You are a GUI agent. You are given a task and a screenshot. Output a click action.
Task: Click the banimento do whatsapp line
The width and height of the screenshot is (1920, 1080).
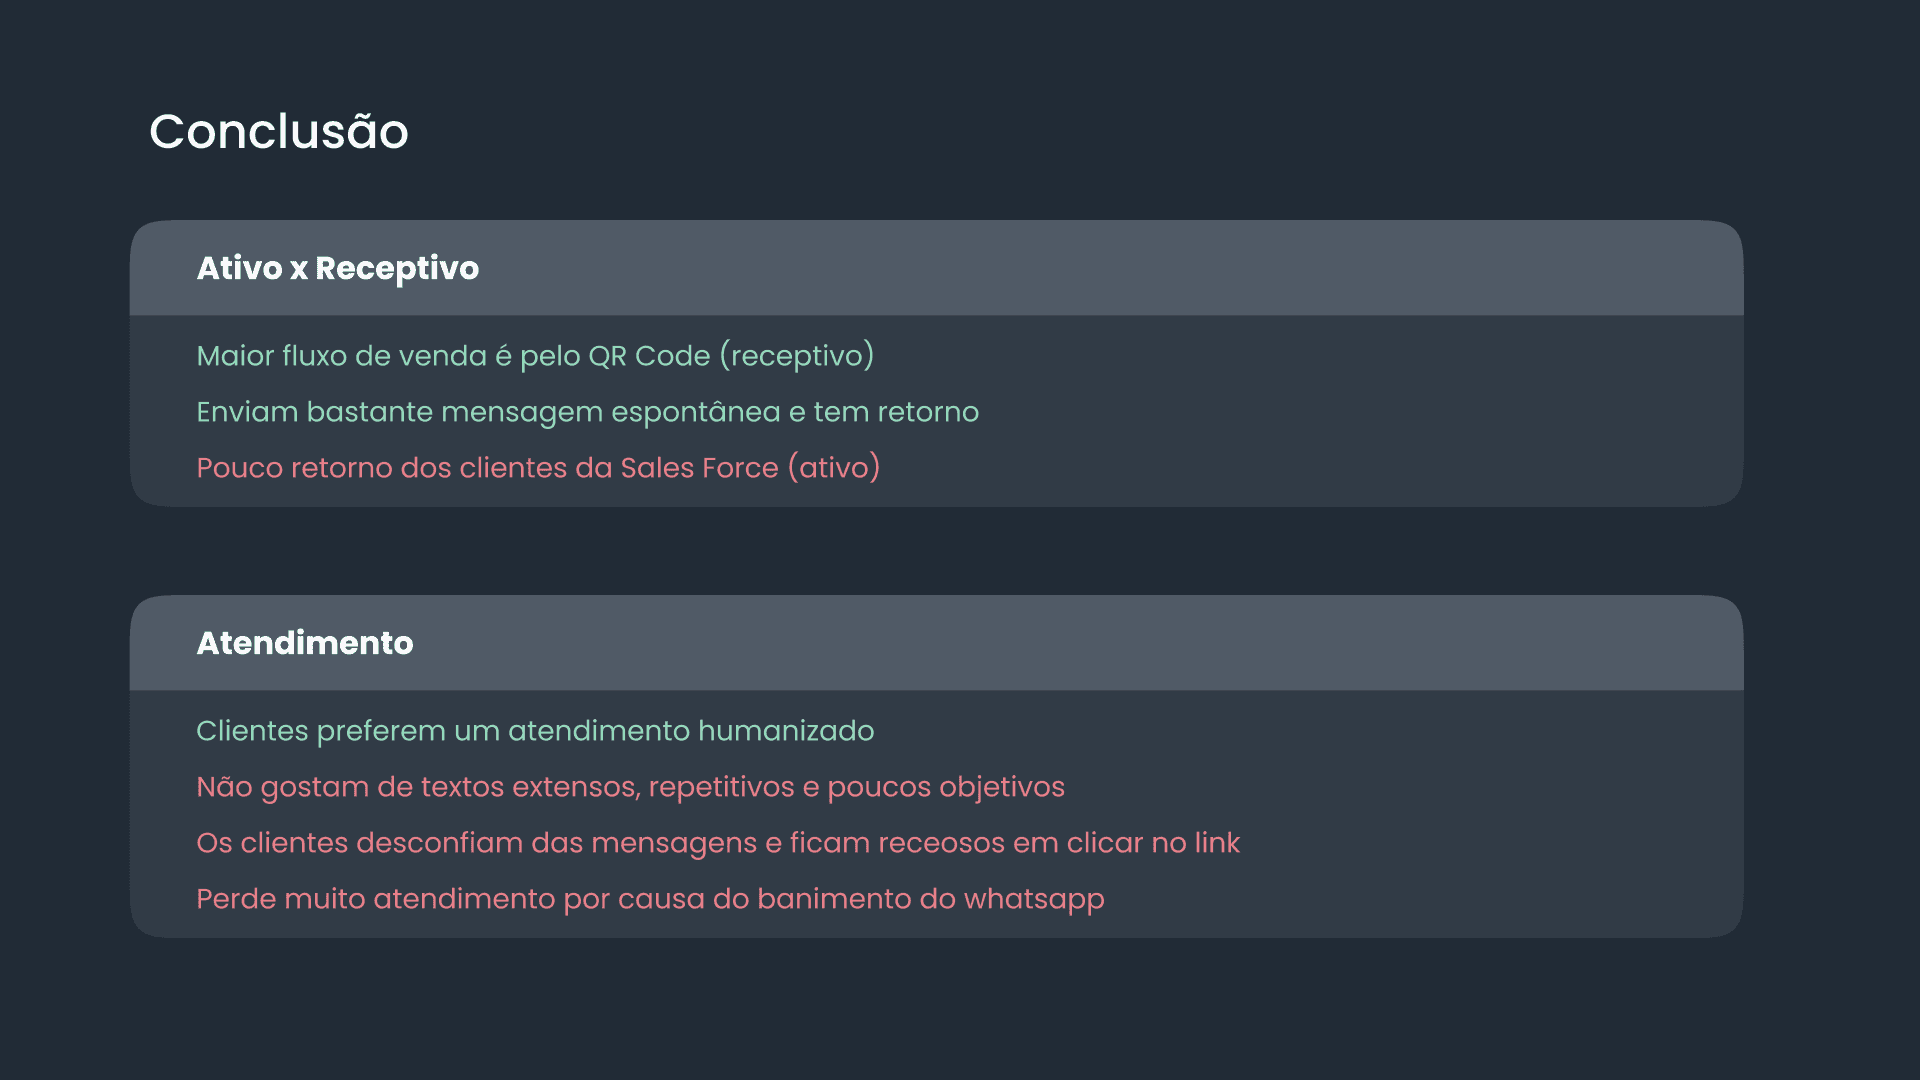pyautogui.click(x=650, y=899)
